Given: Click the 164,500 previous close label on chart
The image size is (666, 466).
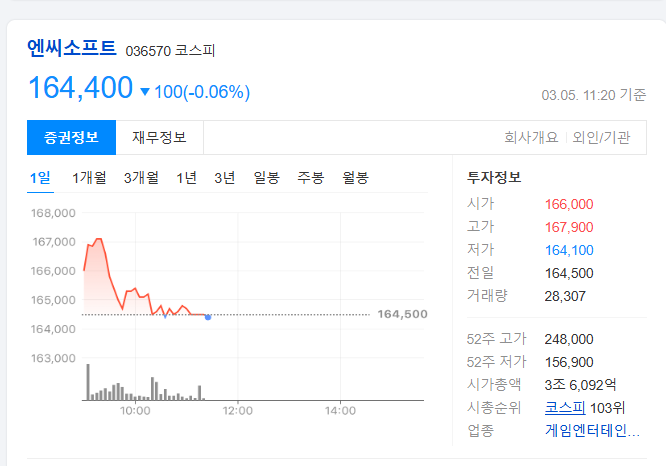Looking at the screenshot, I should [x=402, y=314].
